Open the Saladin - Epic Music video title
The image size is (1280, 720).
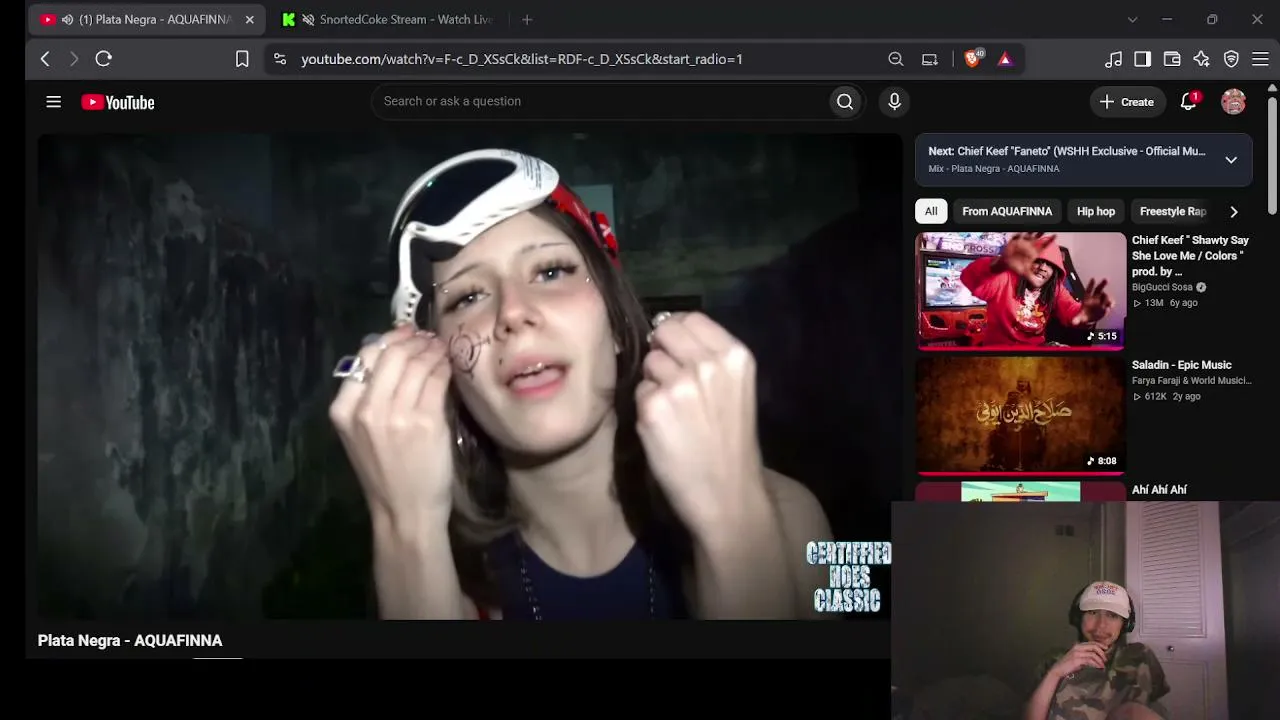[1182, 365]
